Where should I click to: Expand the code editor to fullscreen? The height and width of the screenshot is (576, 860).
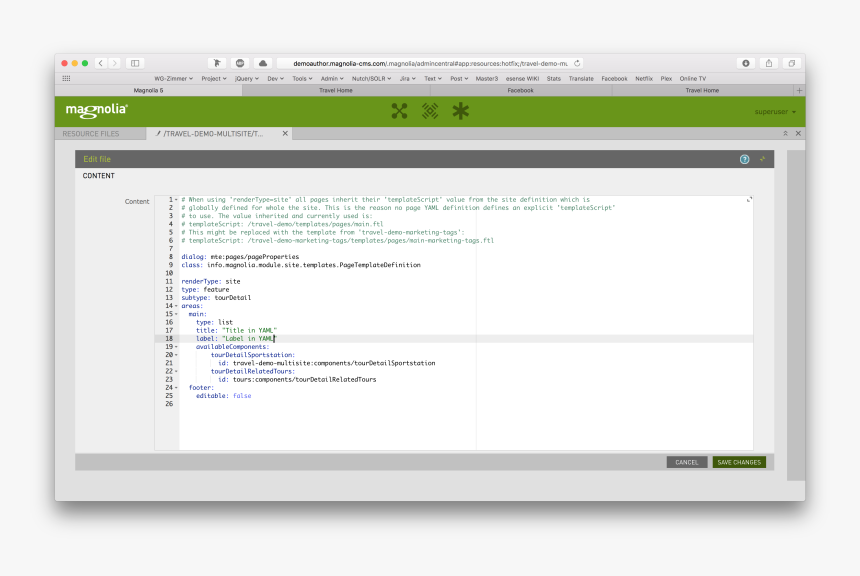pyautogui.click(x=749, y=200)
